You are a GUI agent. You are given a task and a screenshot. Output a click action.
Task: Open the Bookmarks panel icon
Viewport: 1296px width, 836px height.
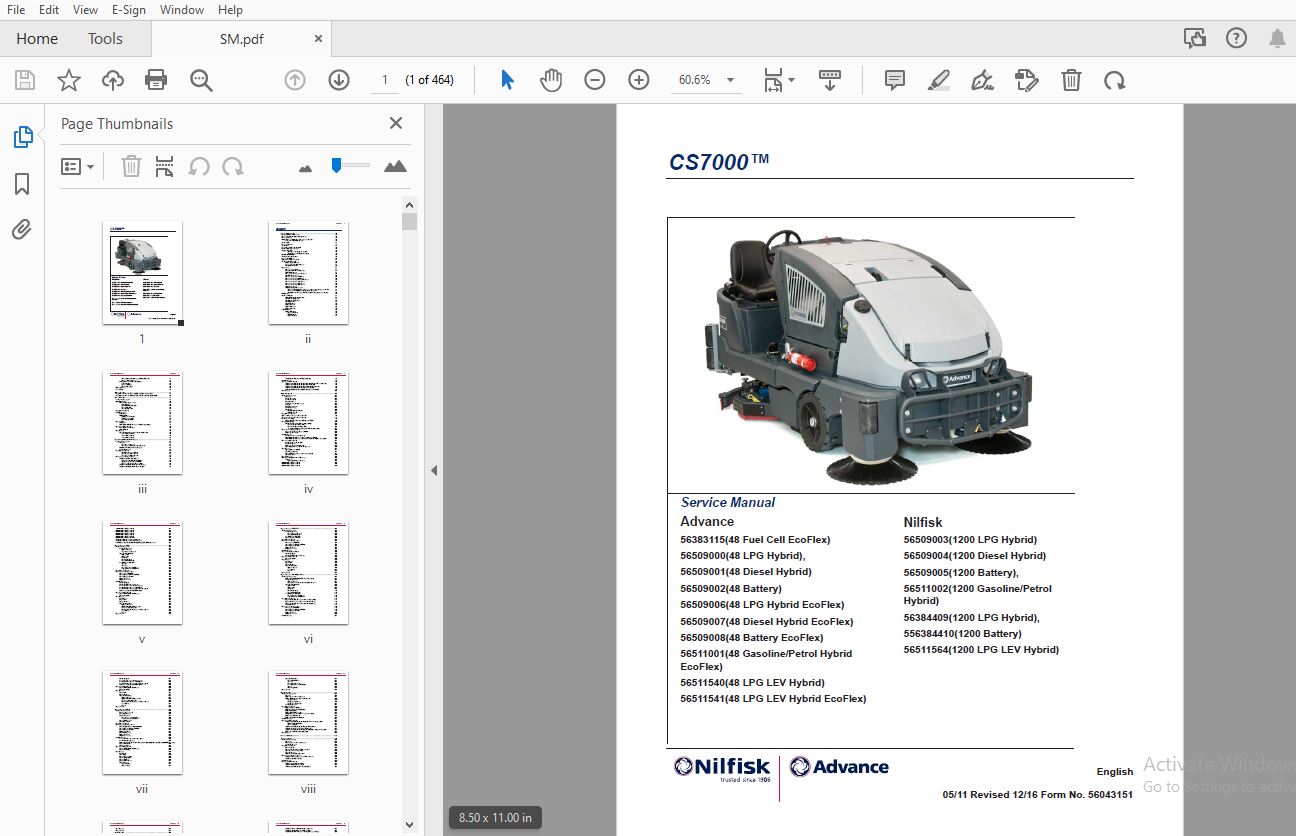pyautogui.click(x=22, y=184)
